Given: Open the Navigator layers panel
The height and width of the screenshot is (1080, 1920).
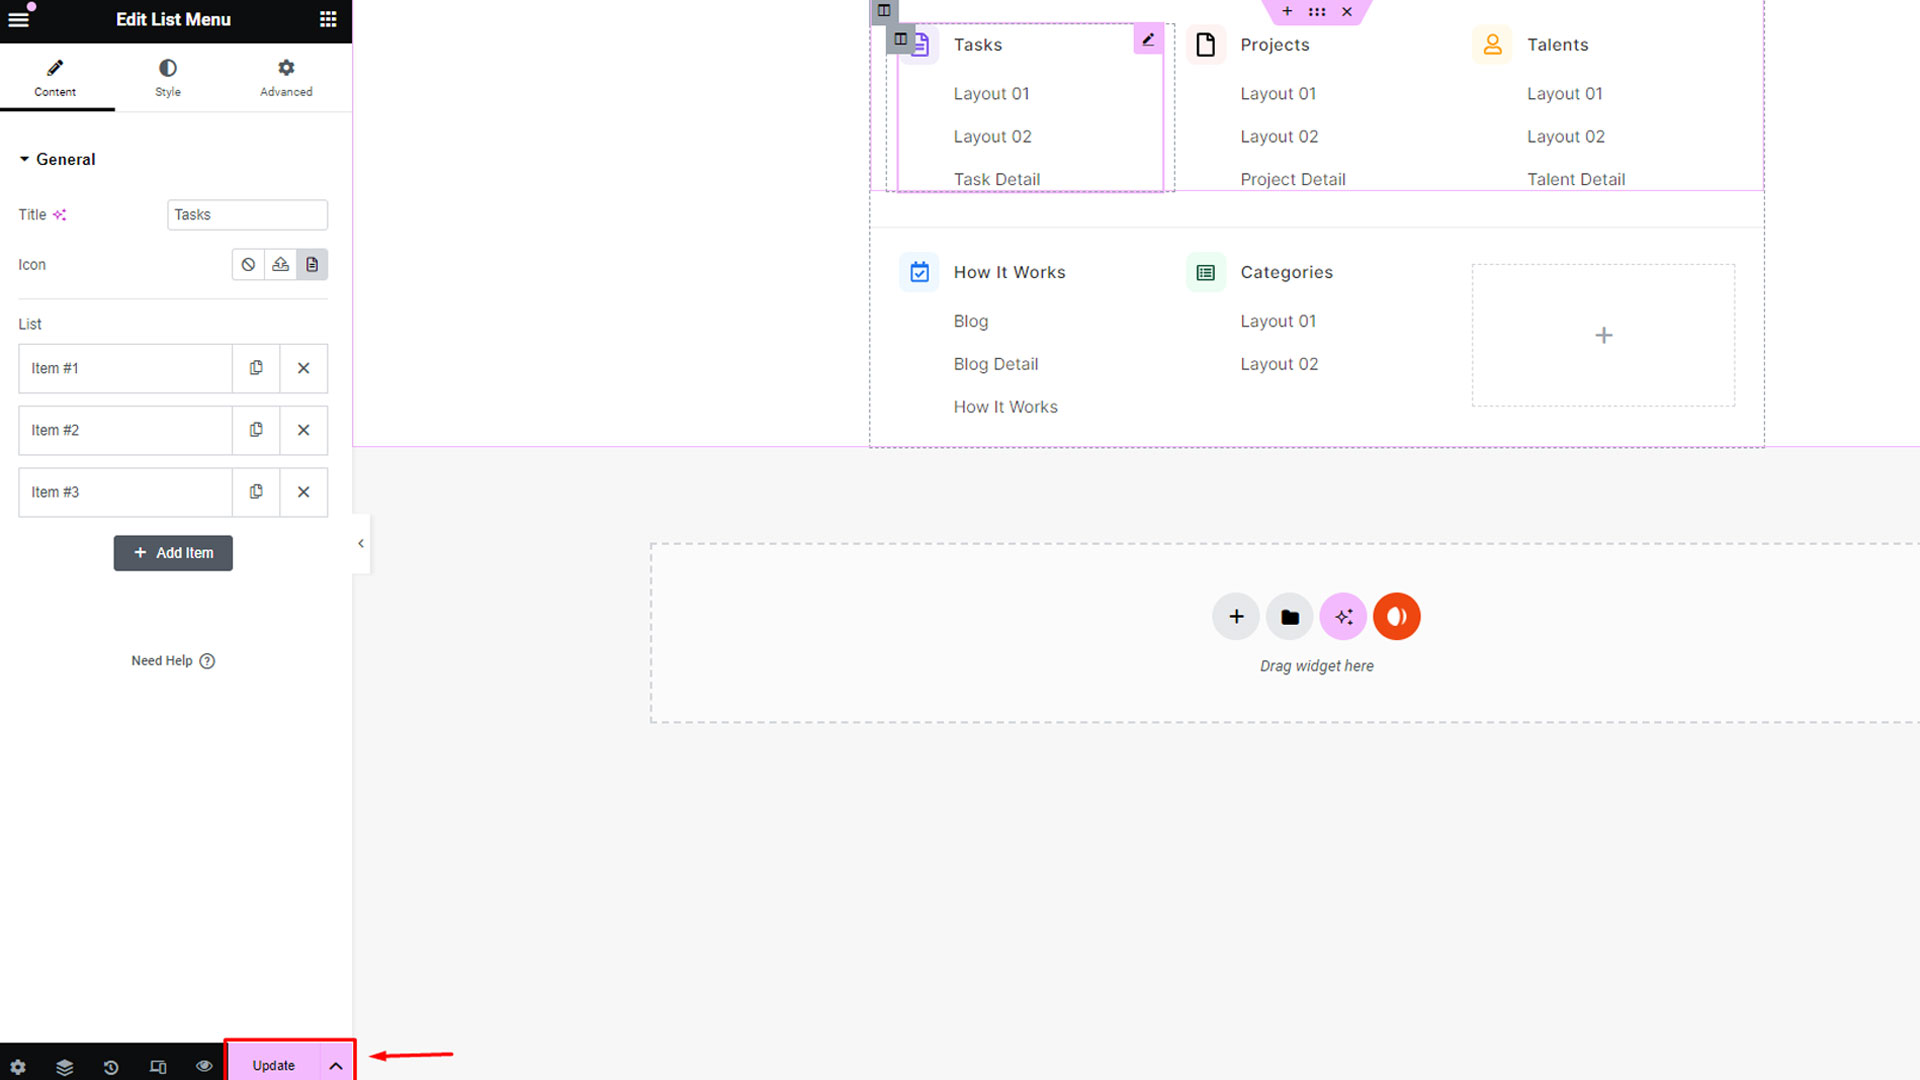Looking at the screenshot, I should (x=65, y=1066).
